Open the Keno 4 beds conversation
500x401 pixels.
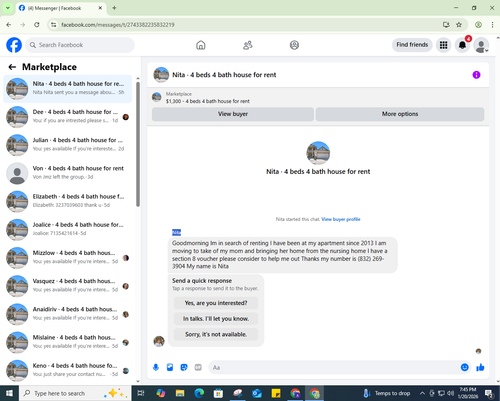pos(68,370)
